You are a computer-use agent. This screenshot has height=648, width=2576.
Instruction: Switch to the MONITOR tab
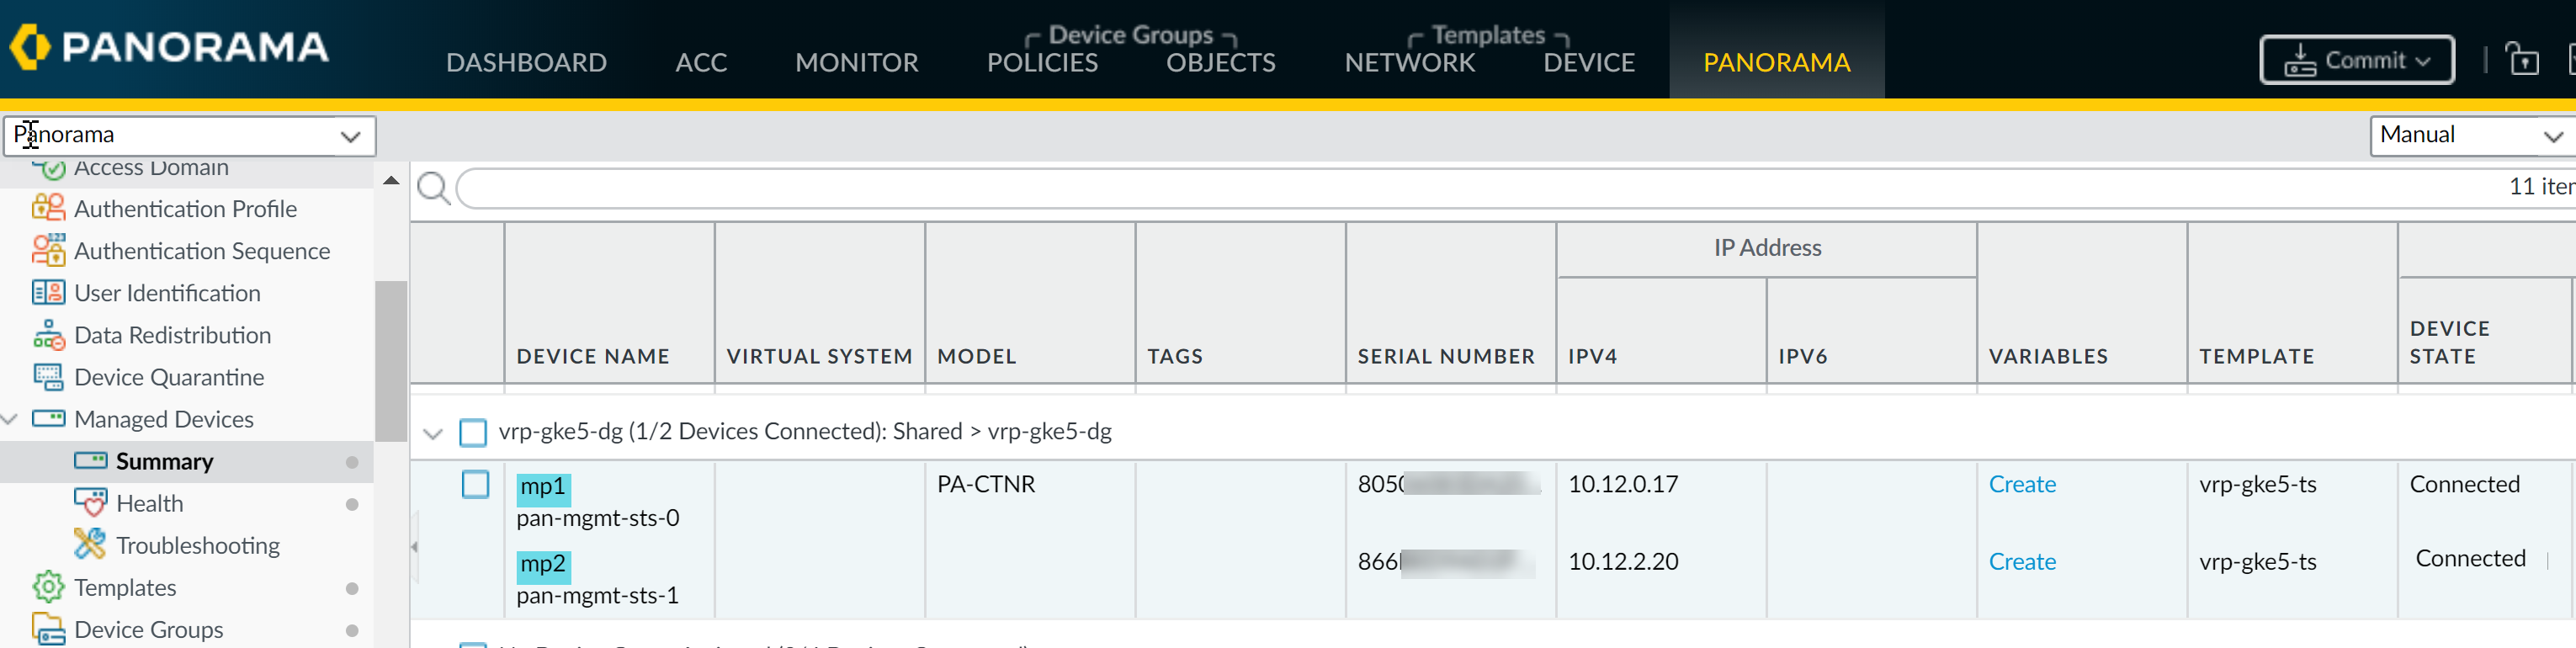coord(856,62)
